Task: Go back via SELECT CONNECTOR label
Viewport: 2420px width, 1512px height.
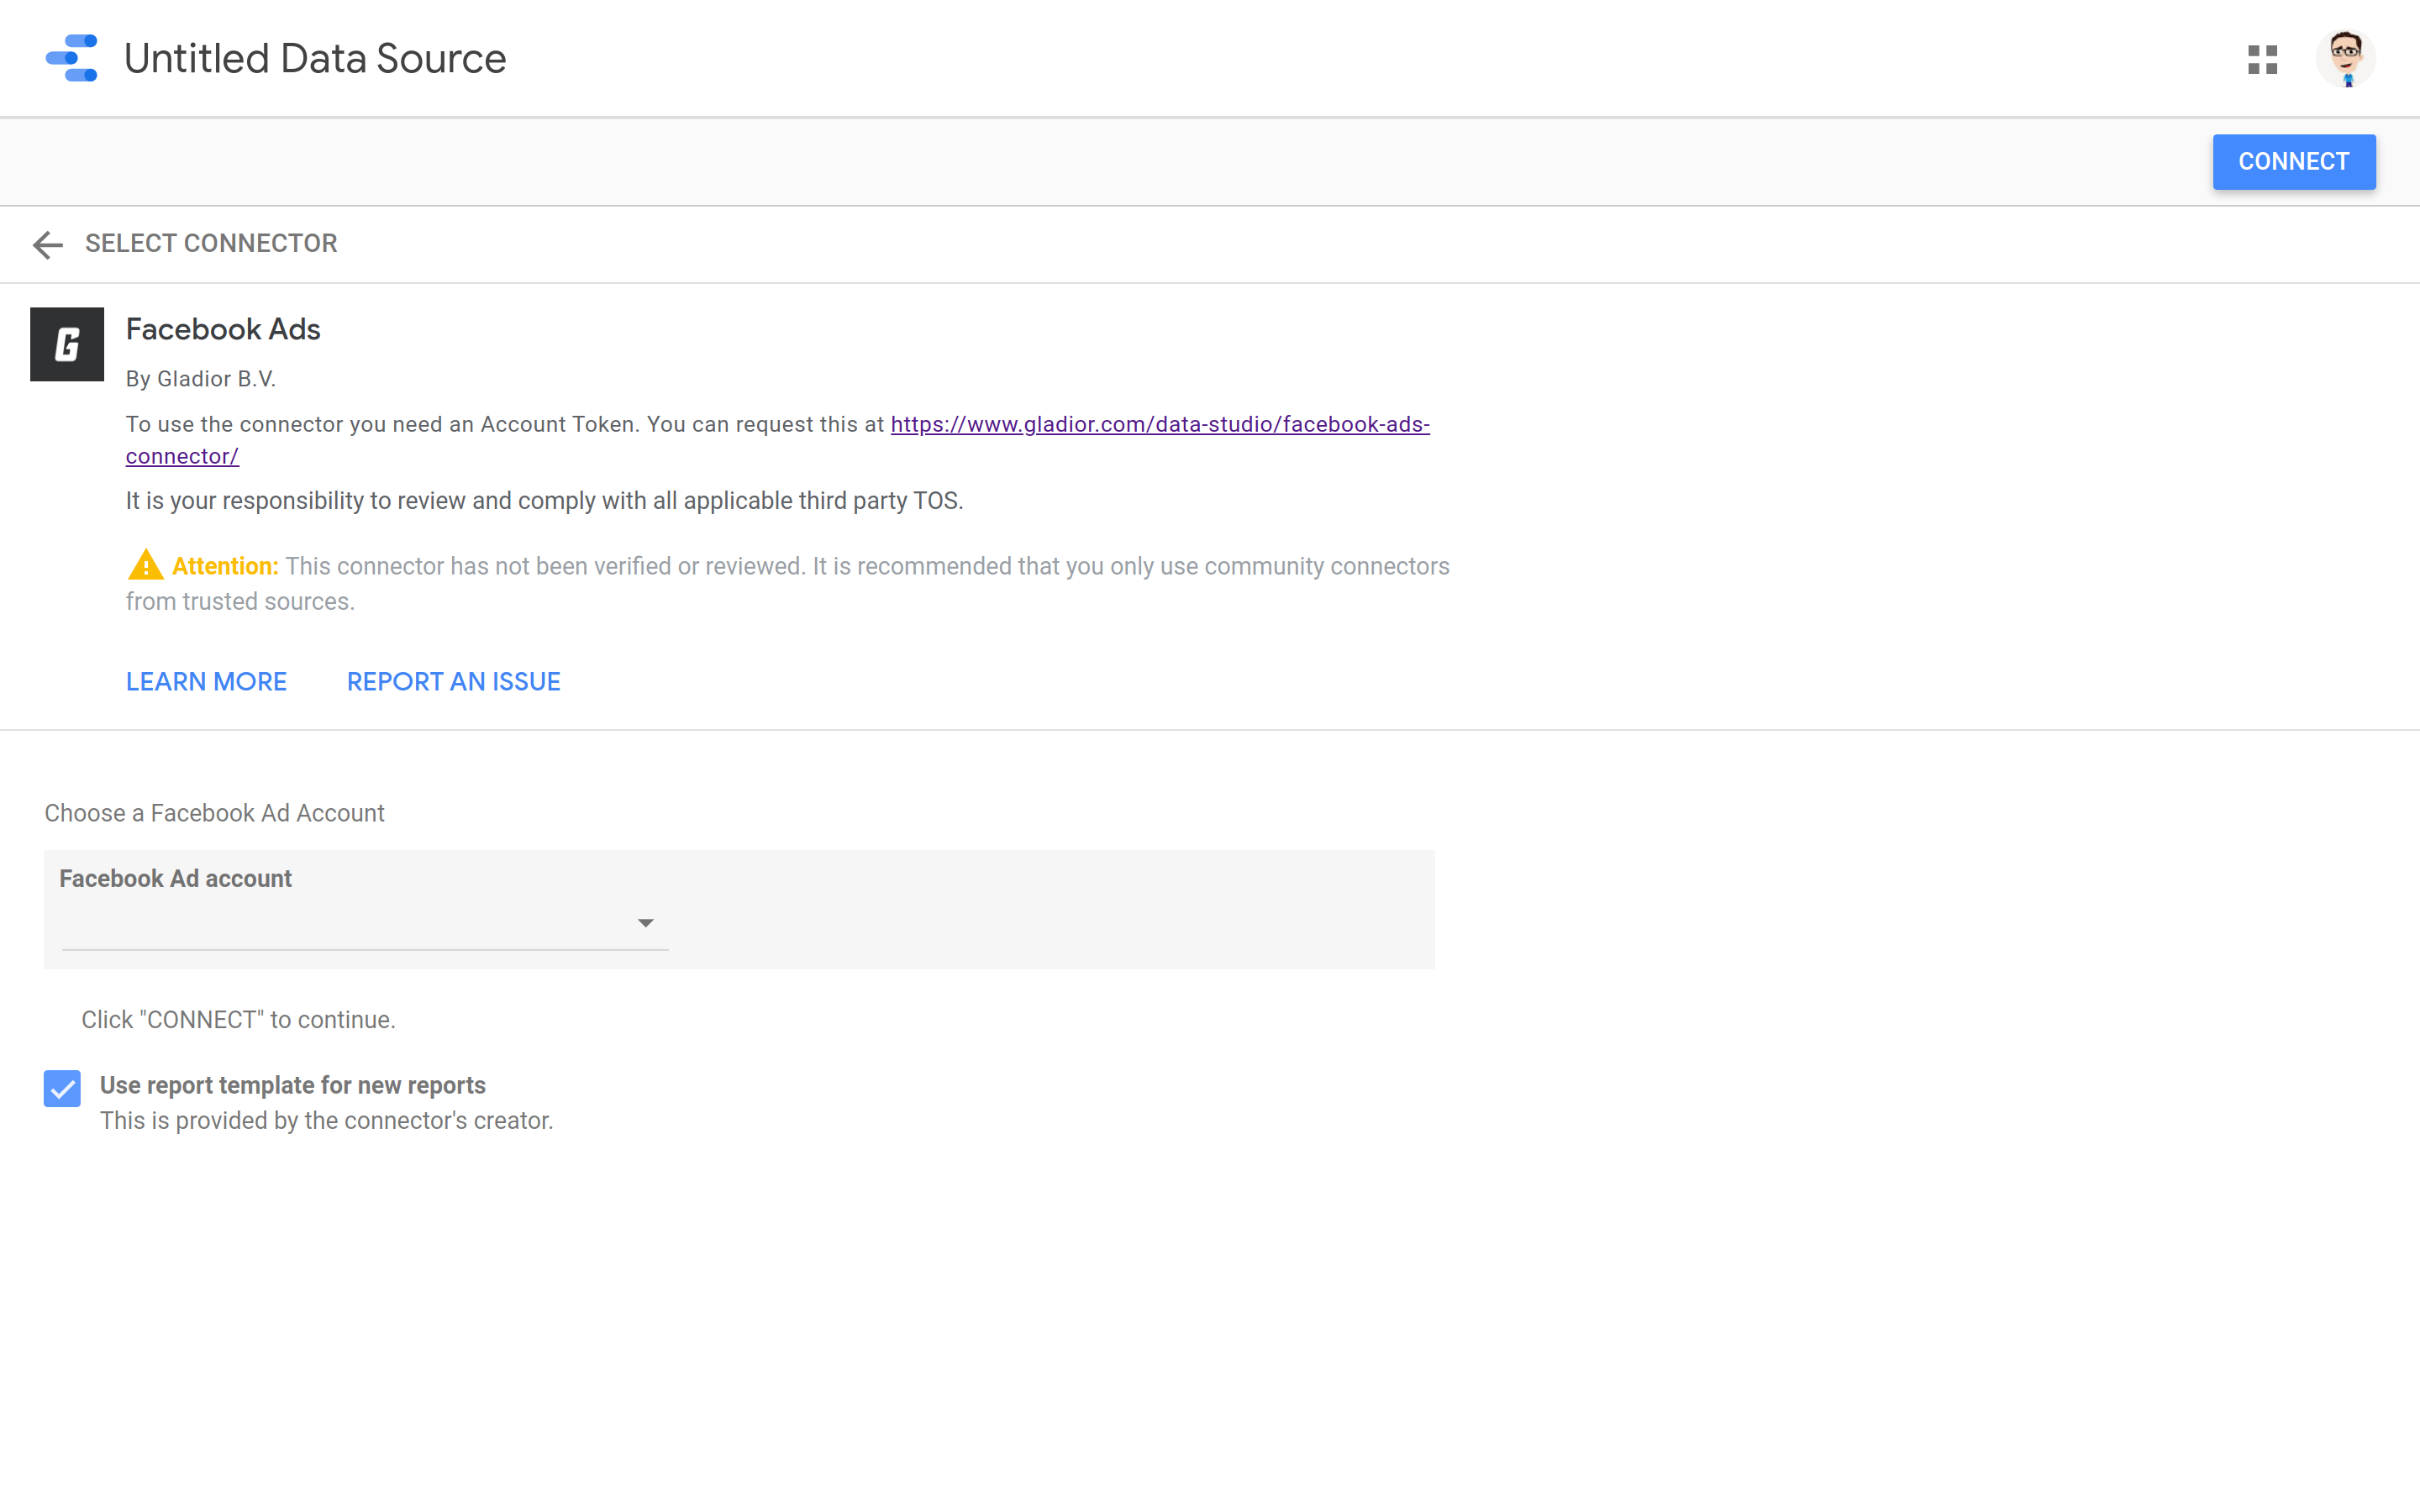Action: click(211, 243)
